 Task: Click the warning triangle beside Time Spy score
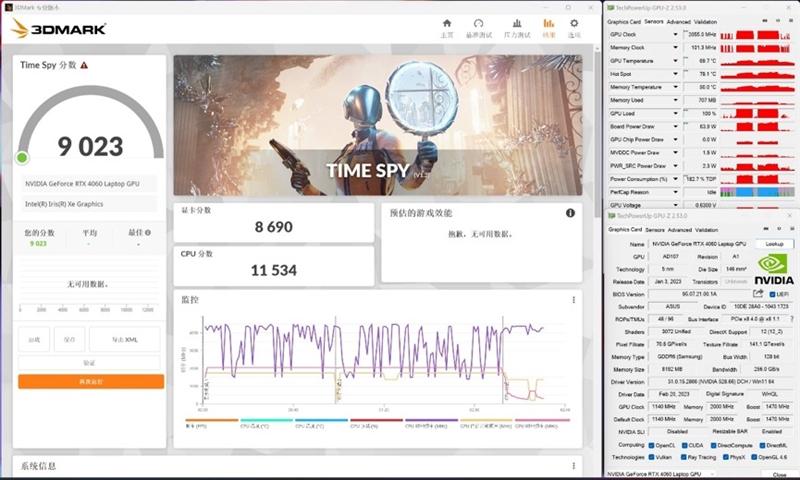84,65
